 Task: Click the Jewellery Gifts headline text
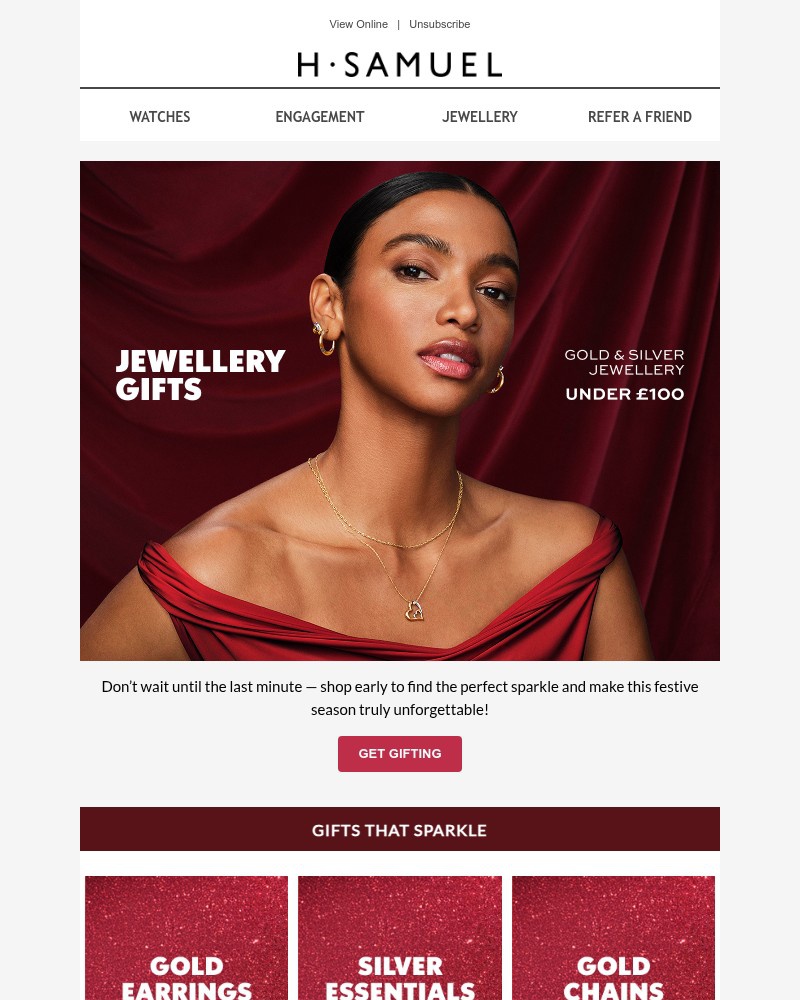click(x=200, y=374)
